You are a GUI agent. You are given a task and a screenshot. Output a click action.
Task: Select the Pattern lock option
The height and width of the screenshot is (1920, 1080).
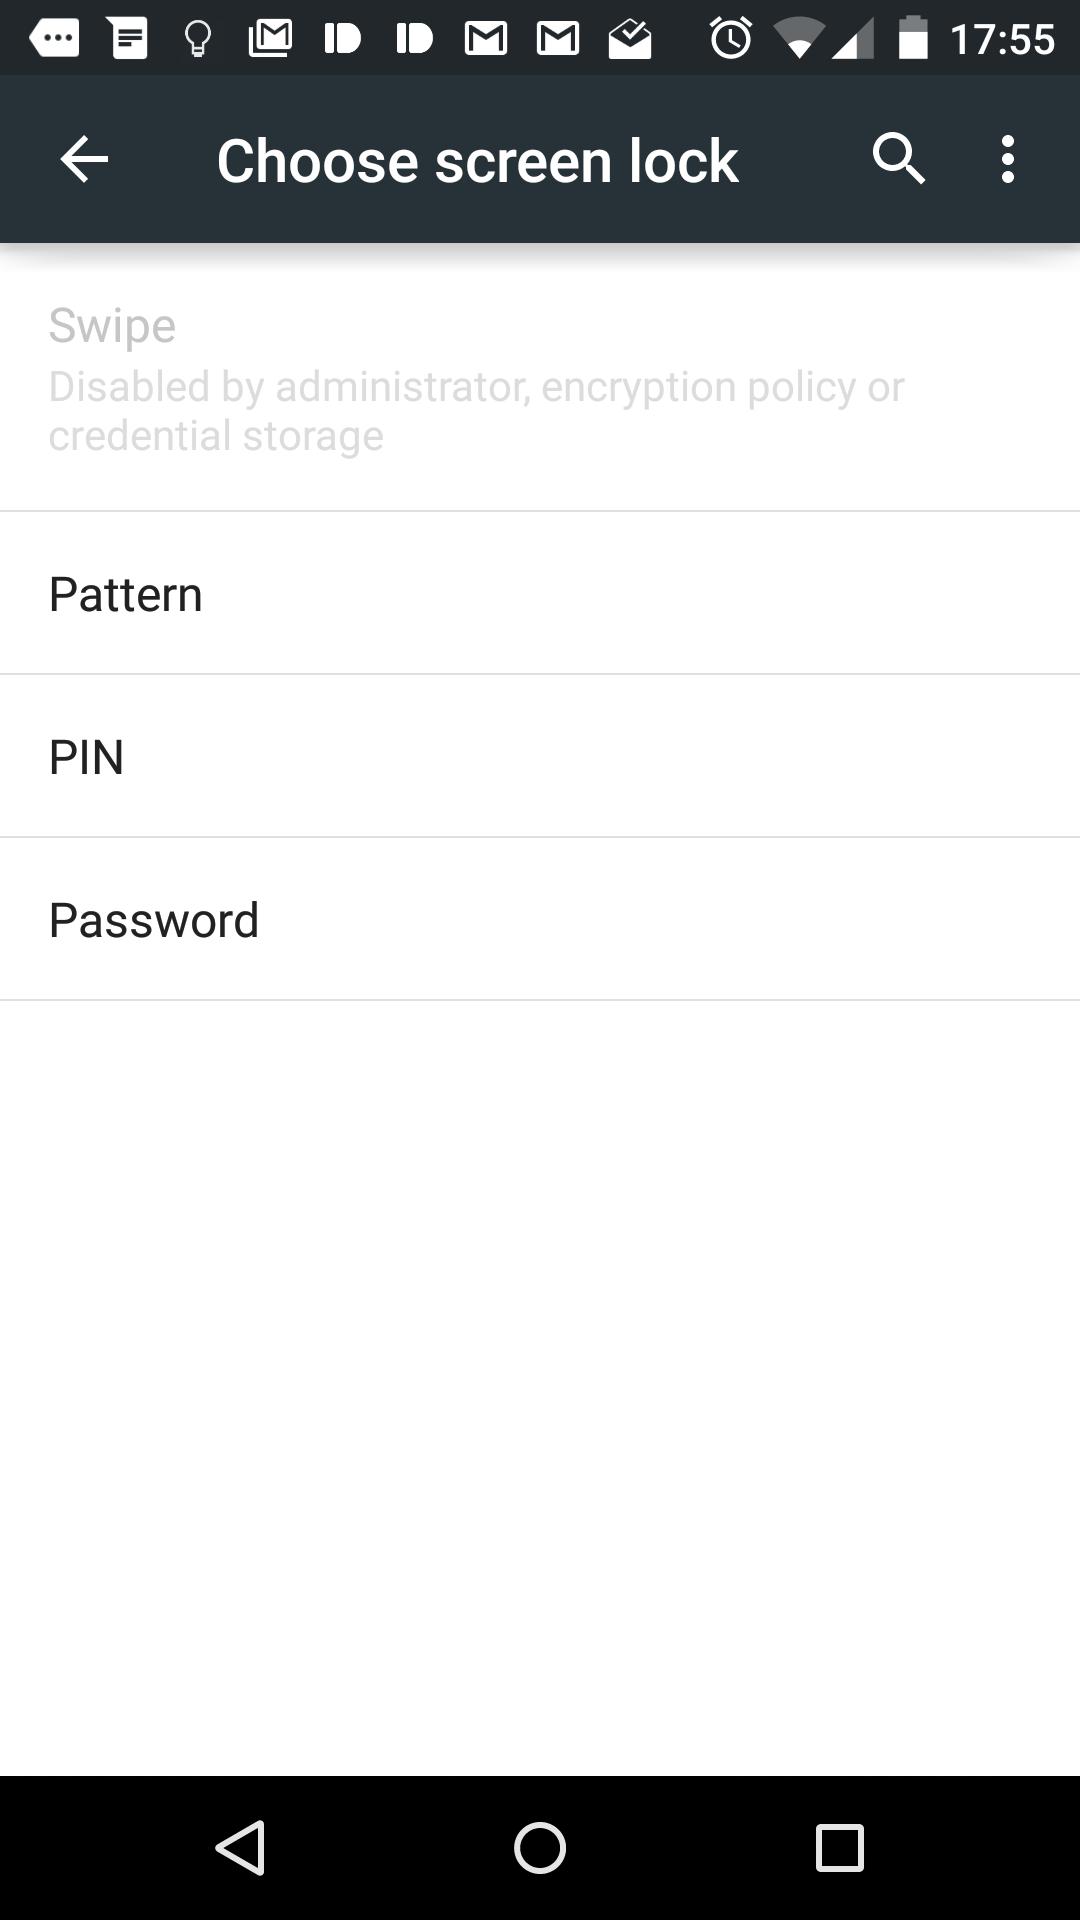click(x=540, y=594)
